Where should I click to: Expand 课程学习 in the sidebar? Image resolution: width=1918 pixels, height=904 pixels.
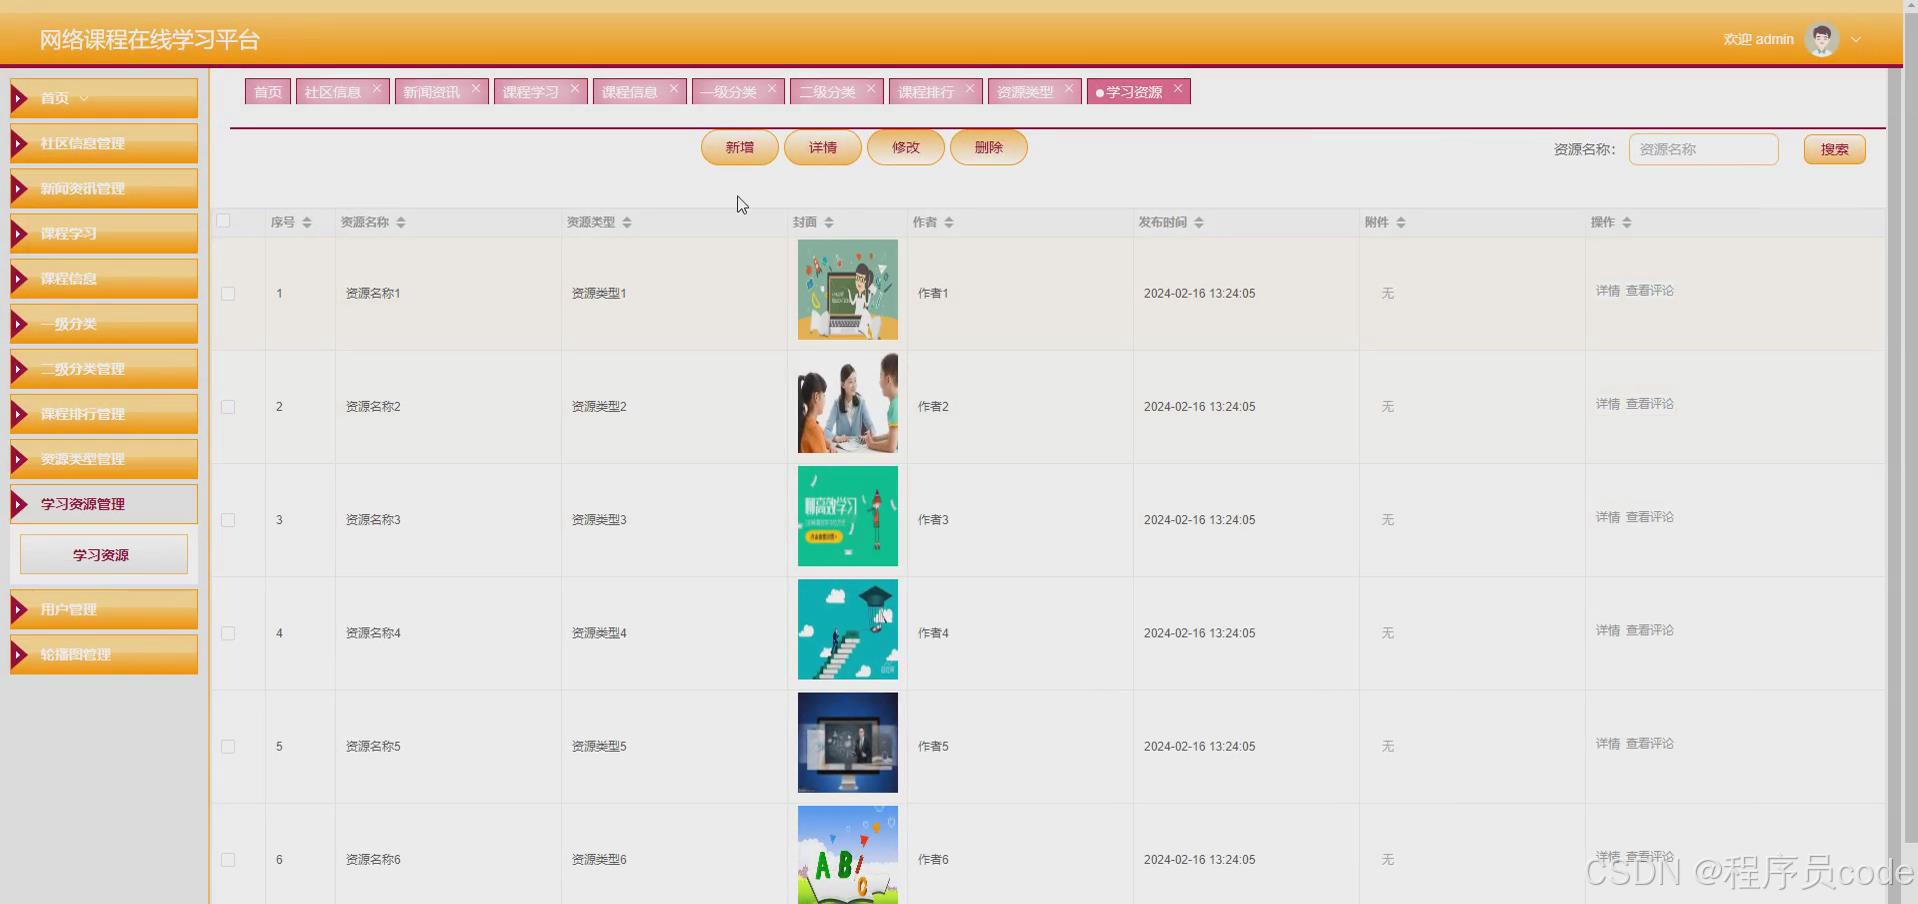tap(104, 233)
